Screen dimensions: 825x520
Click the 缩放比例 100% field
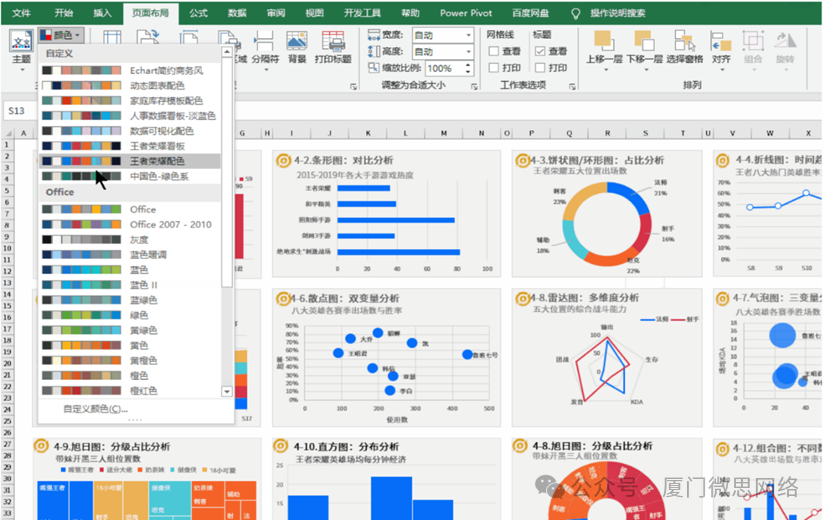(x=445, y=68)
